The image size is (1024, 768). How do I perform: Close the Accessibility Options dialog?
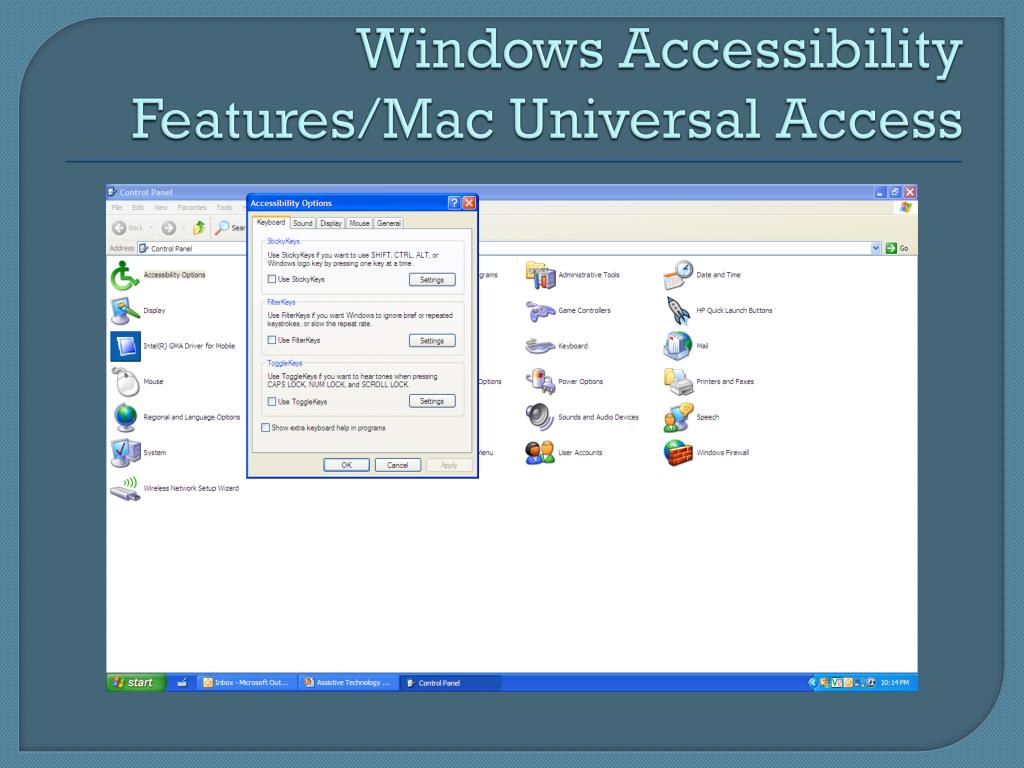pos(469,203)
